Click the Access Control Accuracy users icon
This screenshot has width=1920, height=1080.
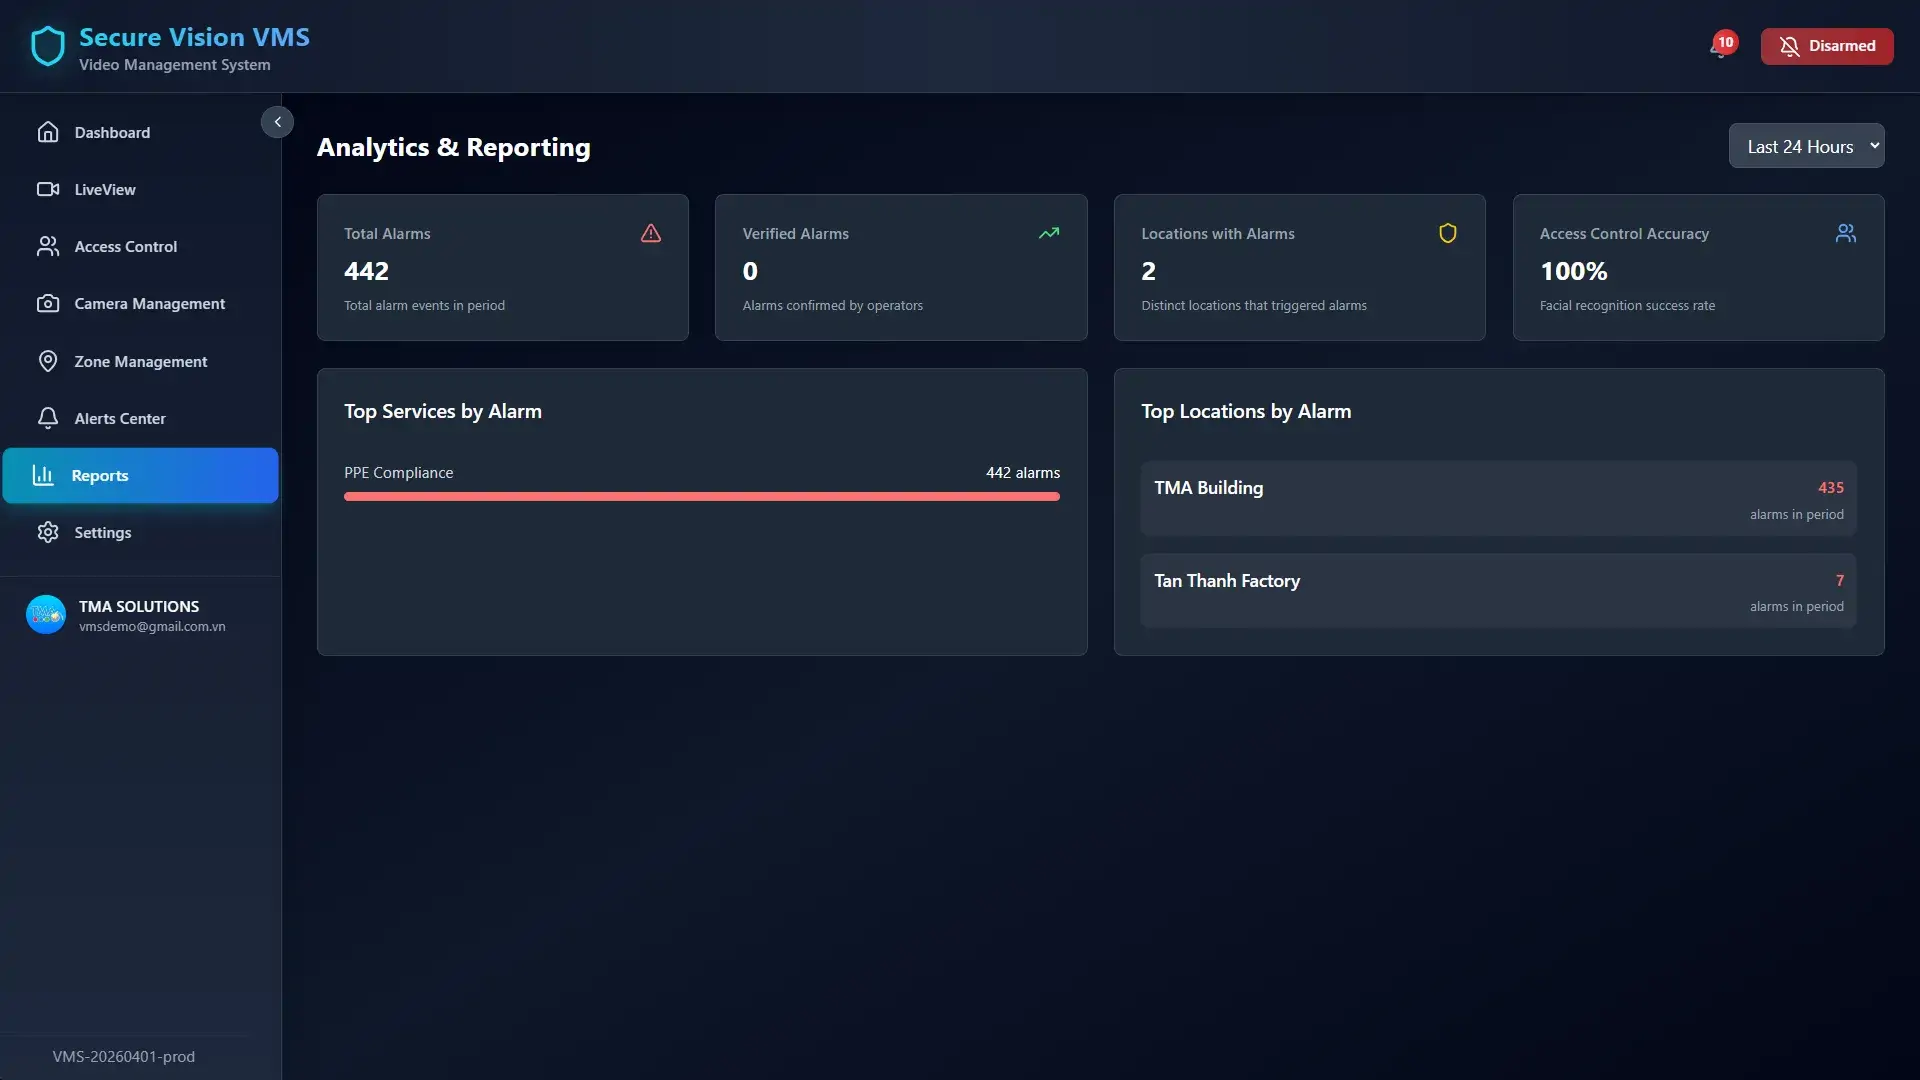pos(1846,233)
